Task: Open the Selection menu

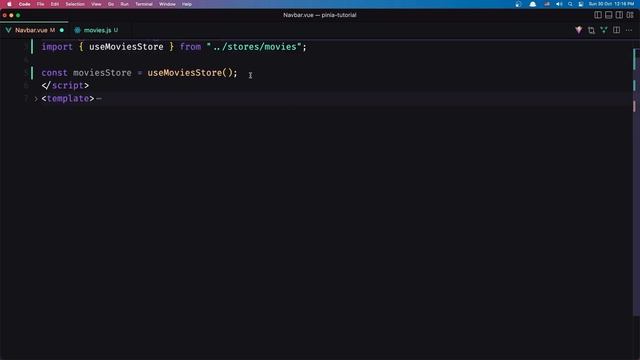Action: [75, 4]
